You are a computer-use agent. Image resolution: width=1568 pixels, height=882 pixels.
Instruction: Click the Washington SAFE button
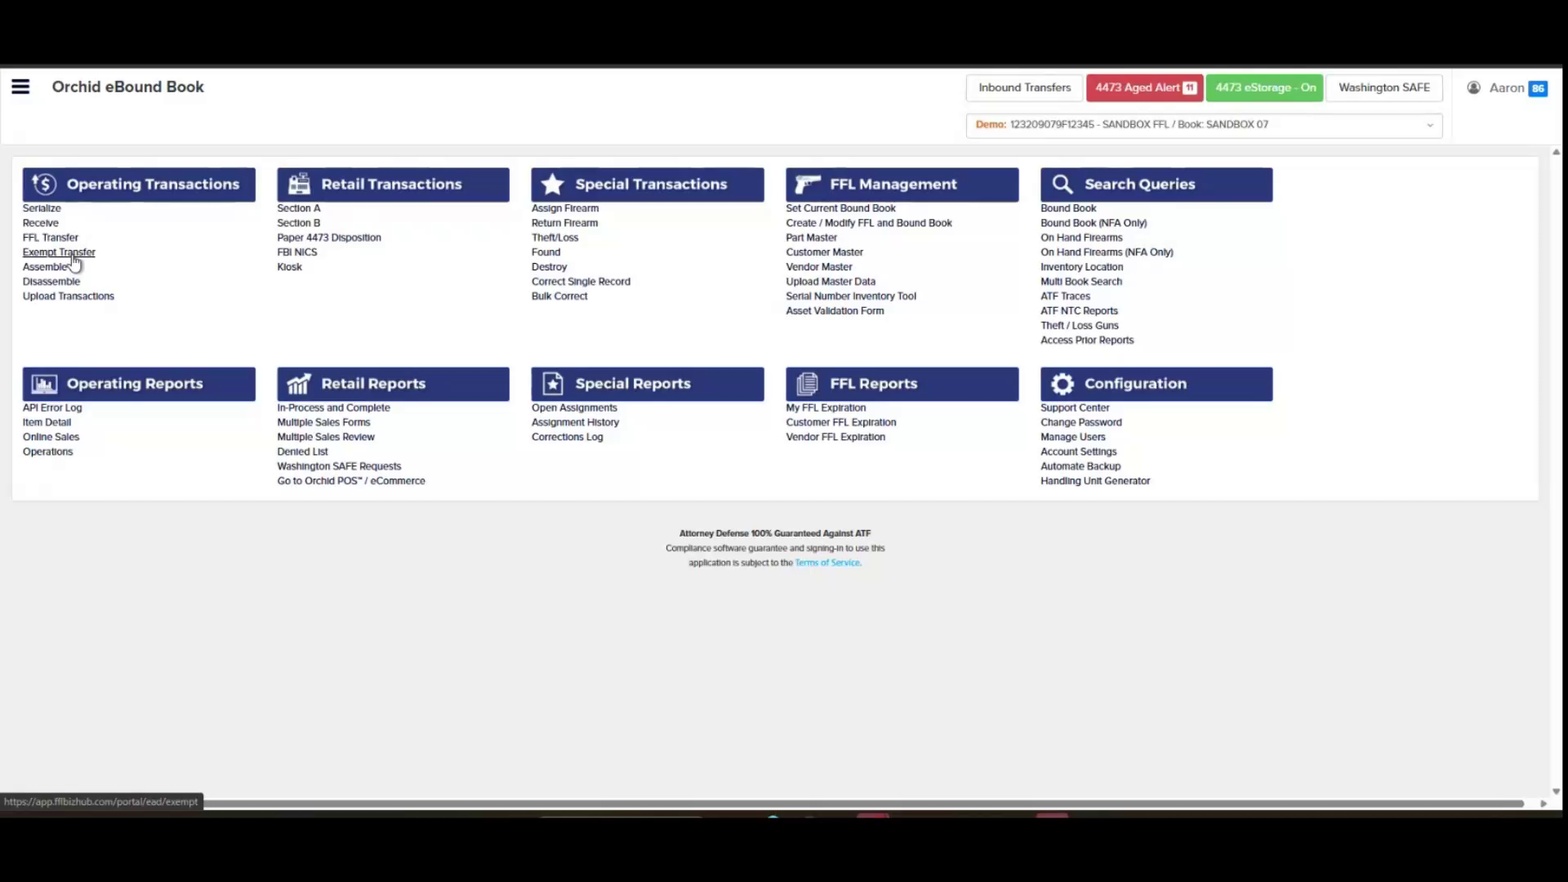(x=1384, y=88)
